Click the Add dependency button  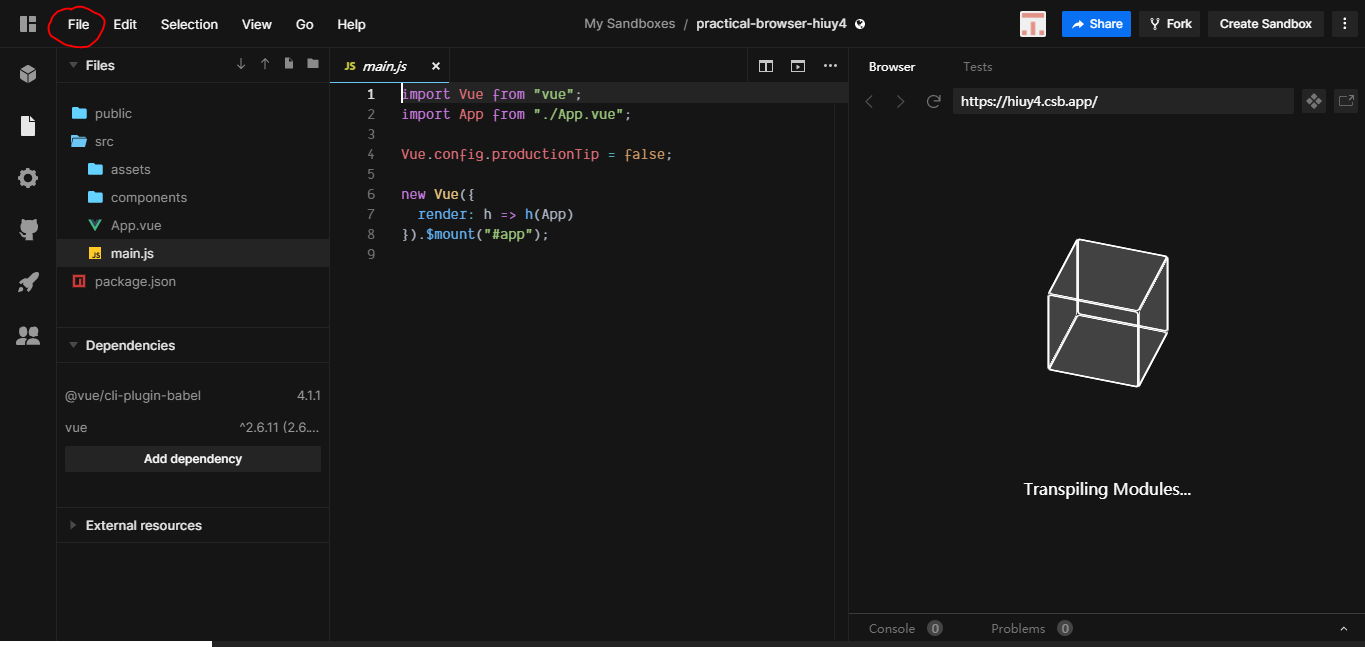193,459
